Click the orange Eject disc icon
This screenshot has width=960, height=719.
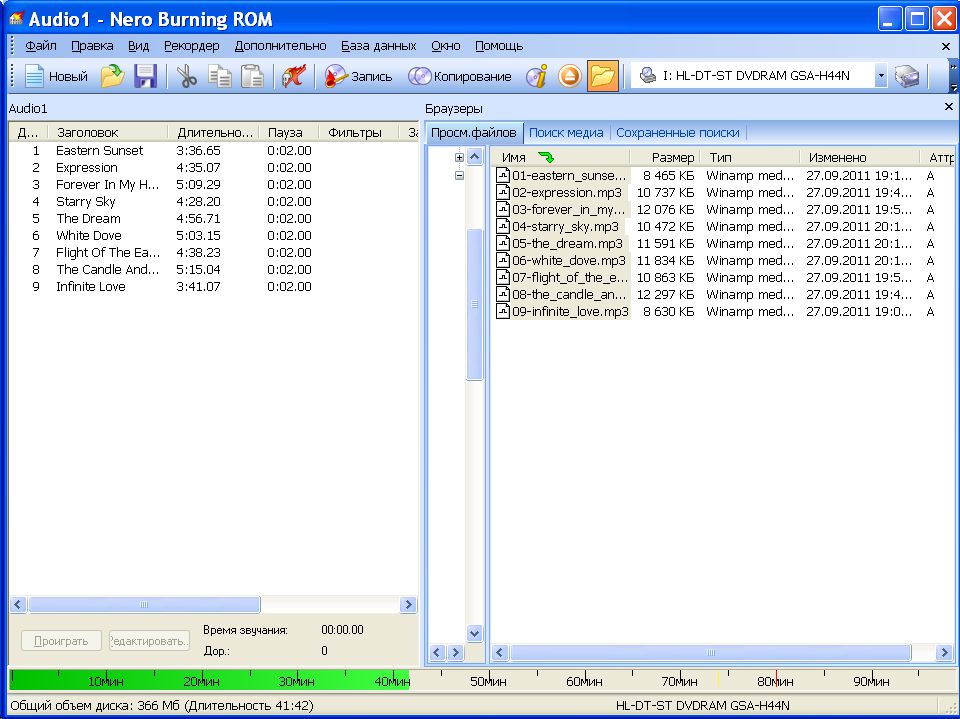(x=569, y=76)
